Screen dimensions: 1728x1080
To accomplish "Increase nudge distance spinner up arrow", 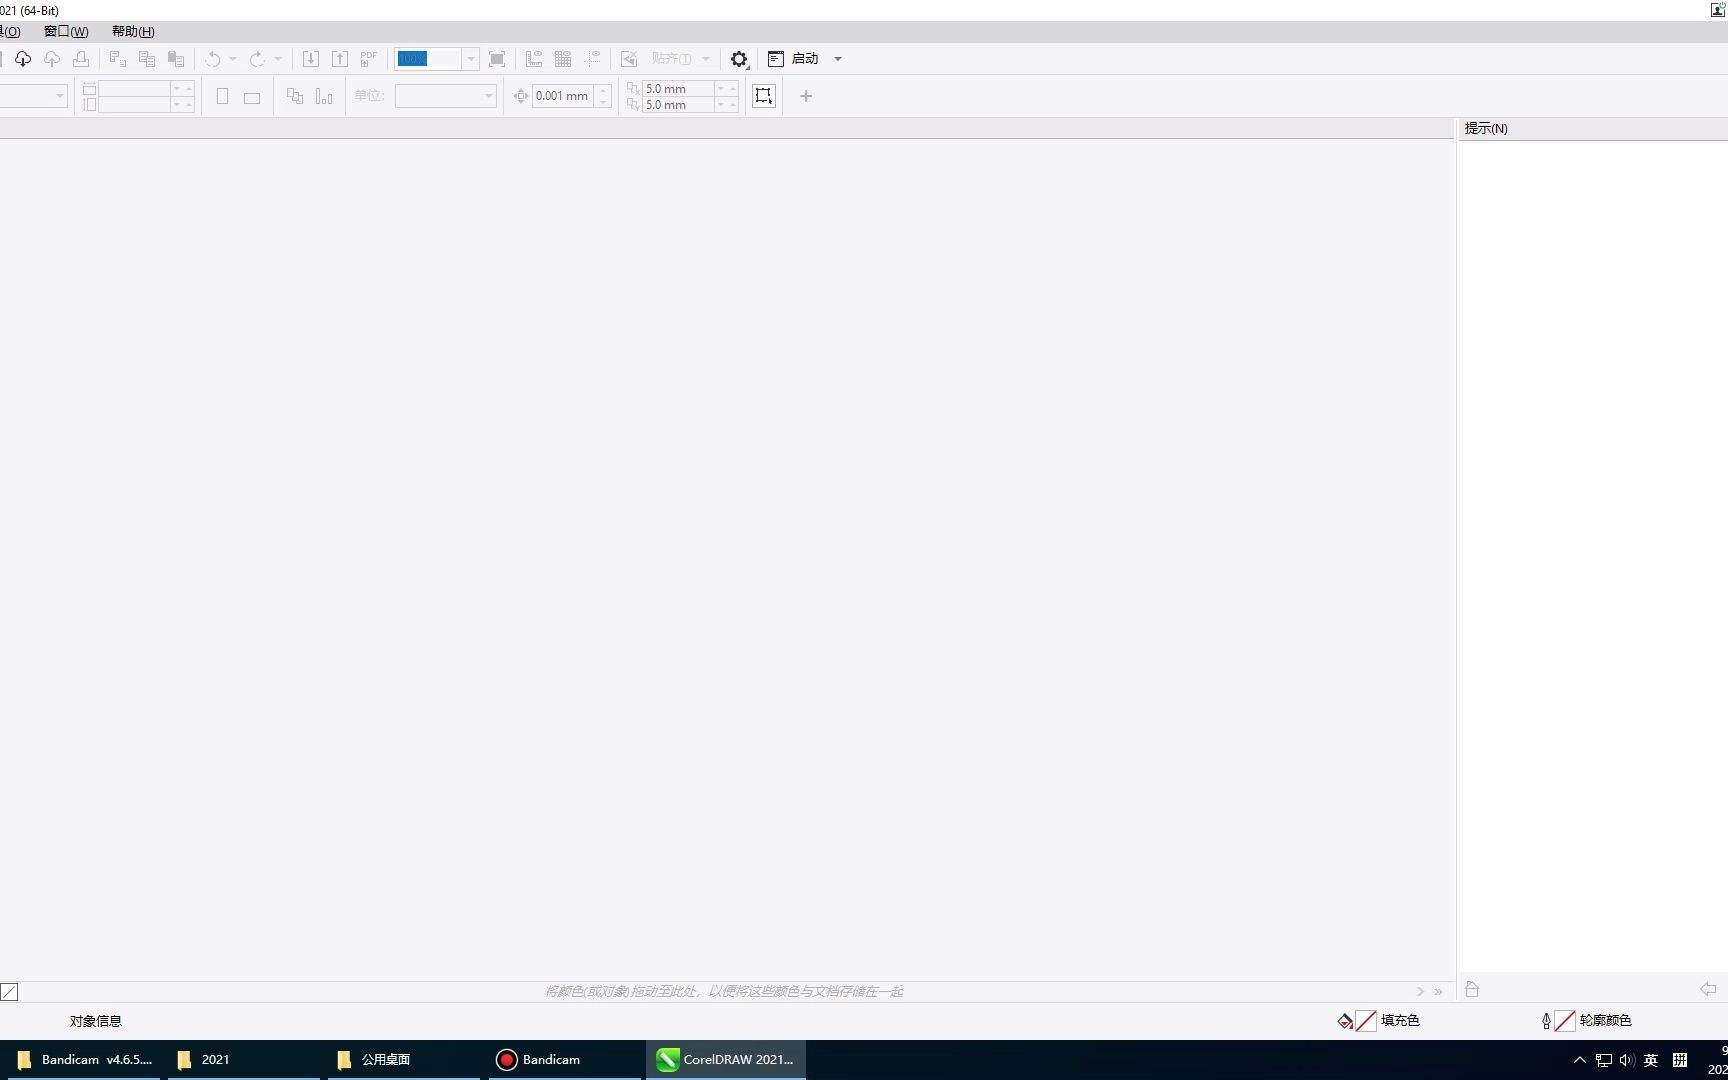I will [x=603, y=90].
